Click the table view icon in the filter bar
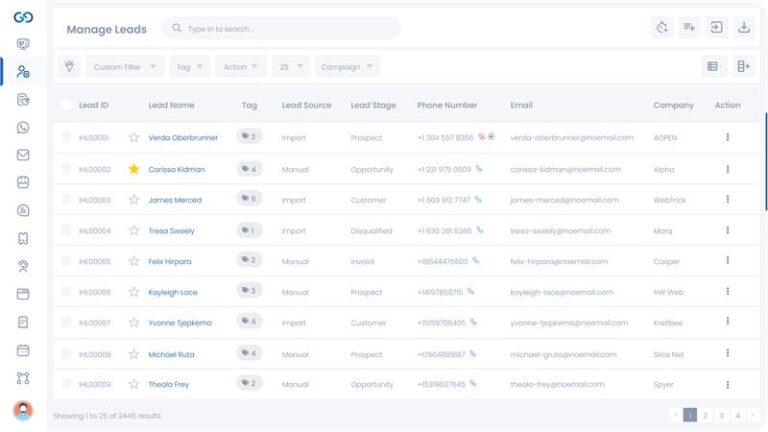Screen dimensions: 768x432 pyautogui.click(x=713, y=66)
